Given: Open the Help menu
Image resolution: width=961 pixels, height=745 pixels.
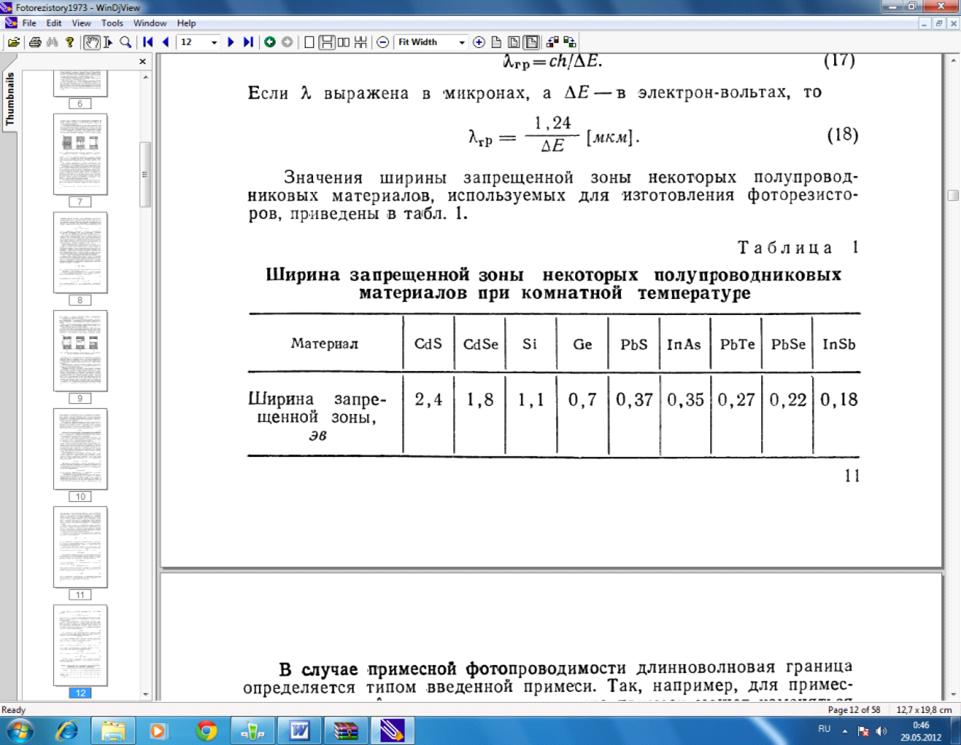Looking at the screenshot, I should [186, 23].
